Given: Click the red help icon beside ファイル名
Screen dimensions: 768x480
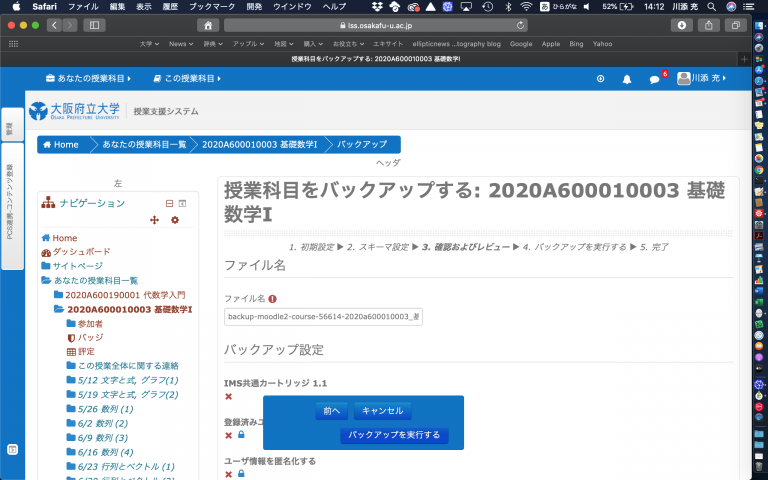Looking at the screenshot, I should [x=272, y=299].
